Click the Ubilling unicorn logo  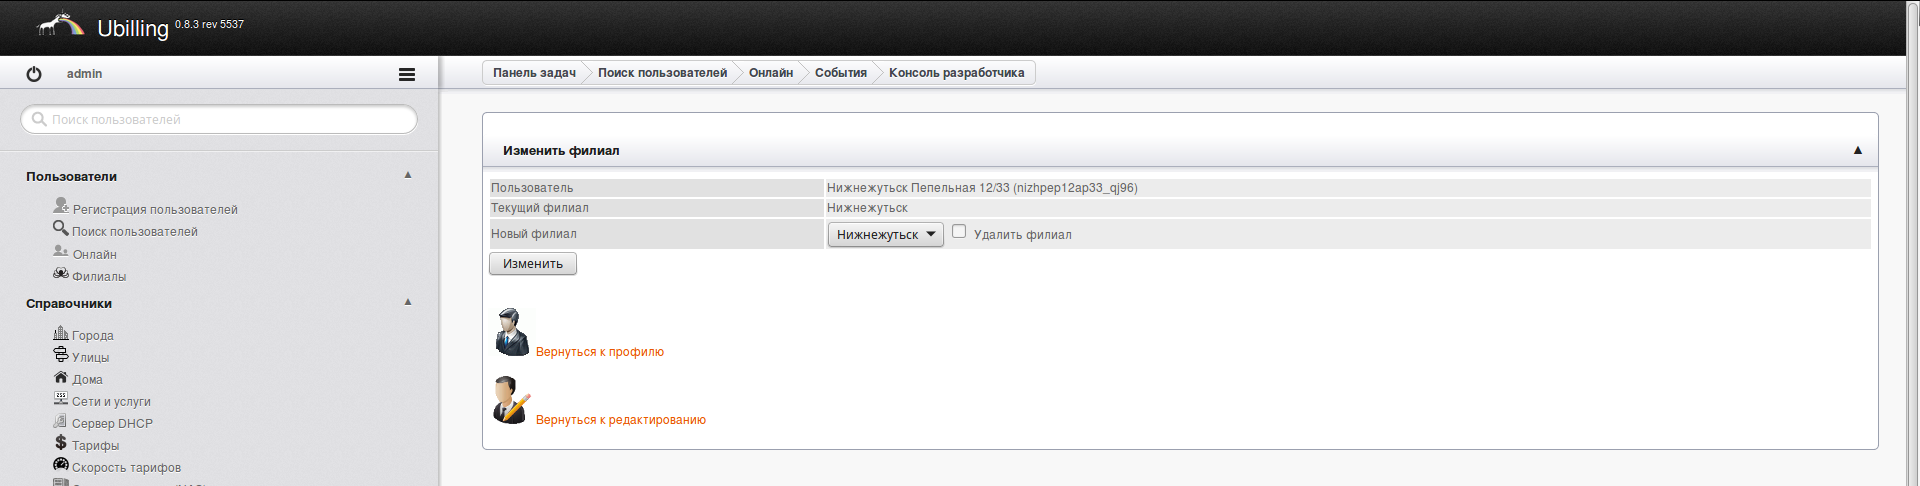pos(60,25)
